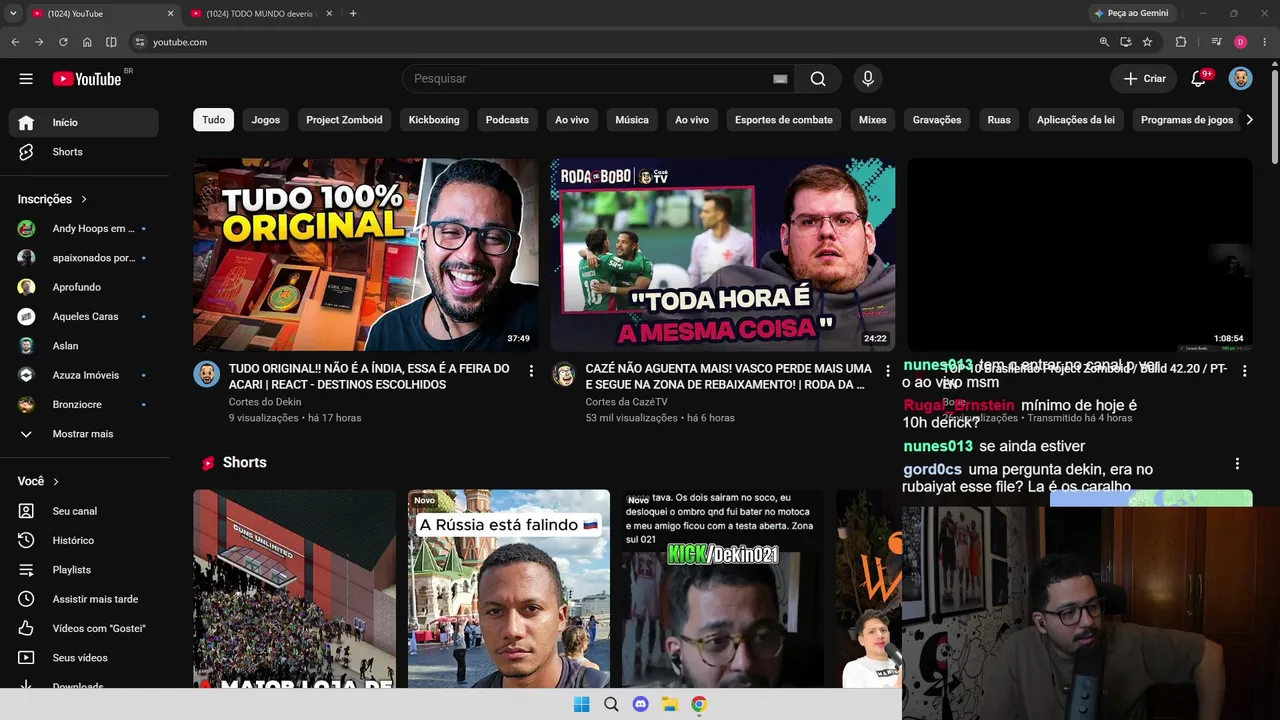Open the A Rússia está falindo short

point(509,589)
